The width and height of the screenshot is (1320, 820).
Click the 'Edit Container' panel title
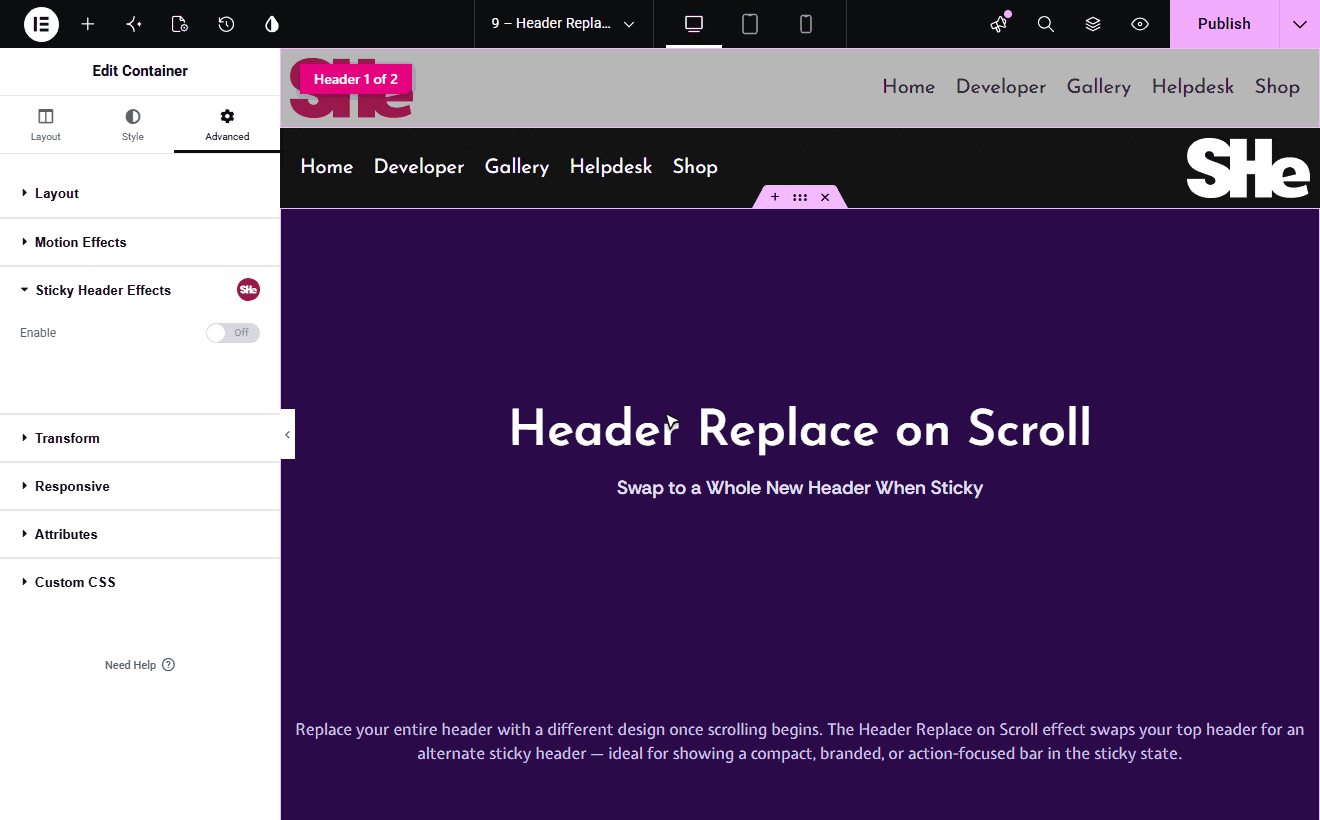140,71
